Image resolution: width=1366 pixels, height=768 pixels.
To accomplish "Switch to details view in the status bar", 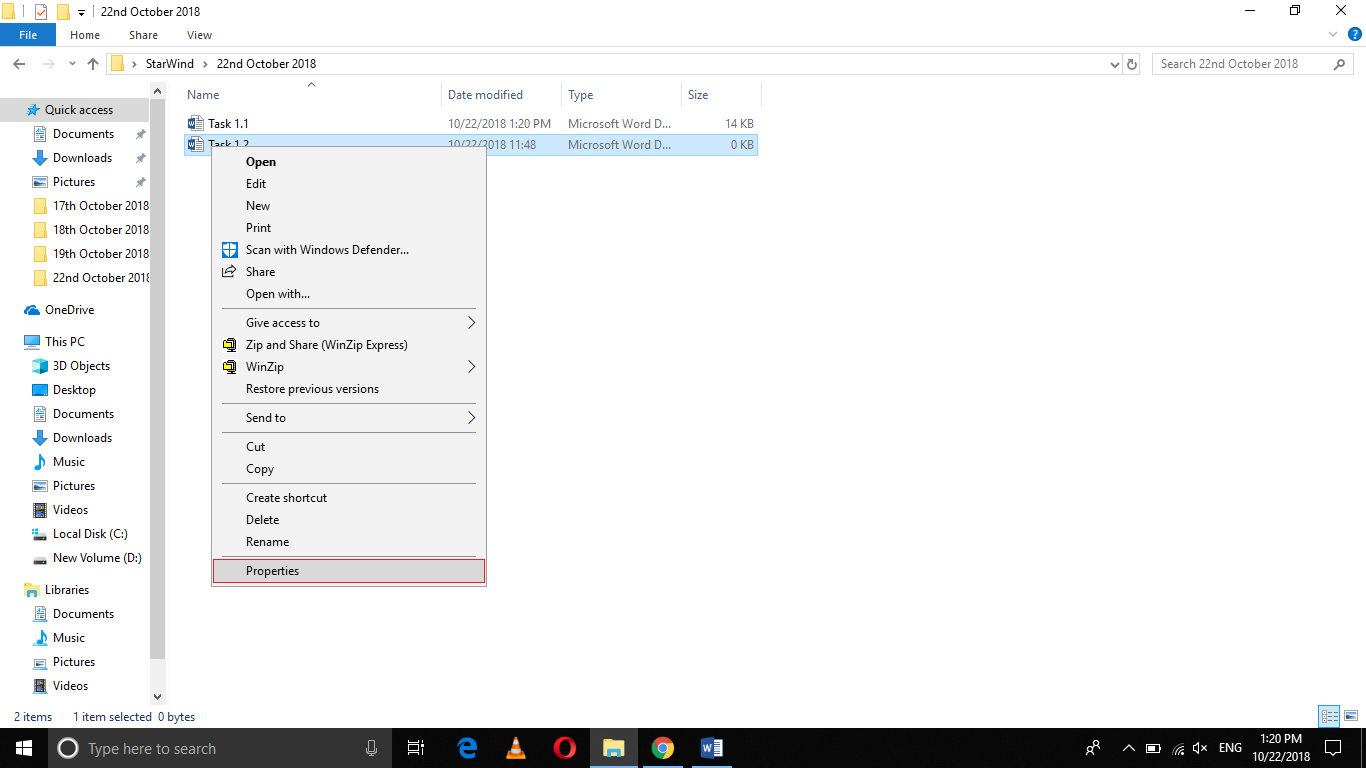I will [x=1329, y=716].
